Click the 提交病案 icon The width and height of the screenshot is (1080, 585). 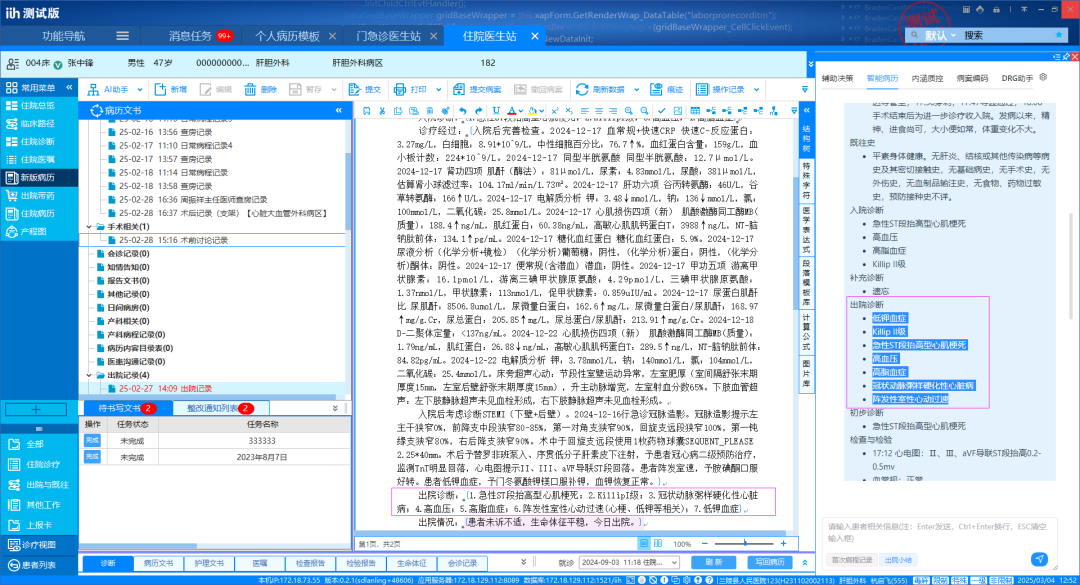(459, 90)
